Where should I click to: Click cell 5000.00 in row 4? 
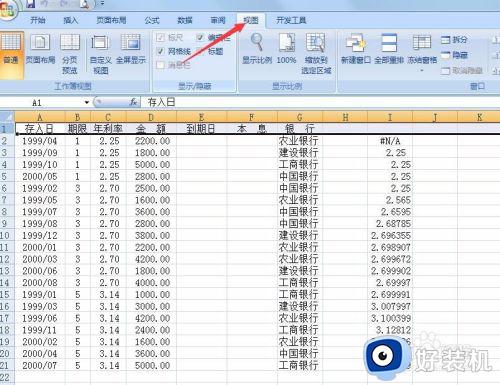[x=151, y=164]
